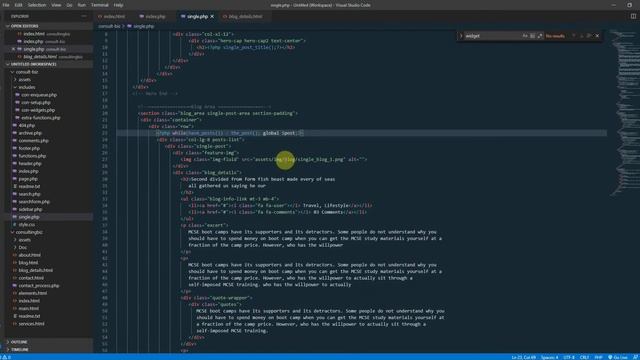Viewport: 640px width, 360px height.
Task: Open the Terminal menu
Action: point(100,5)
